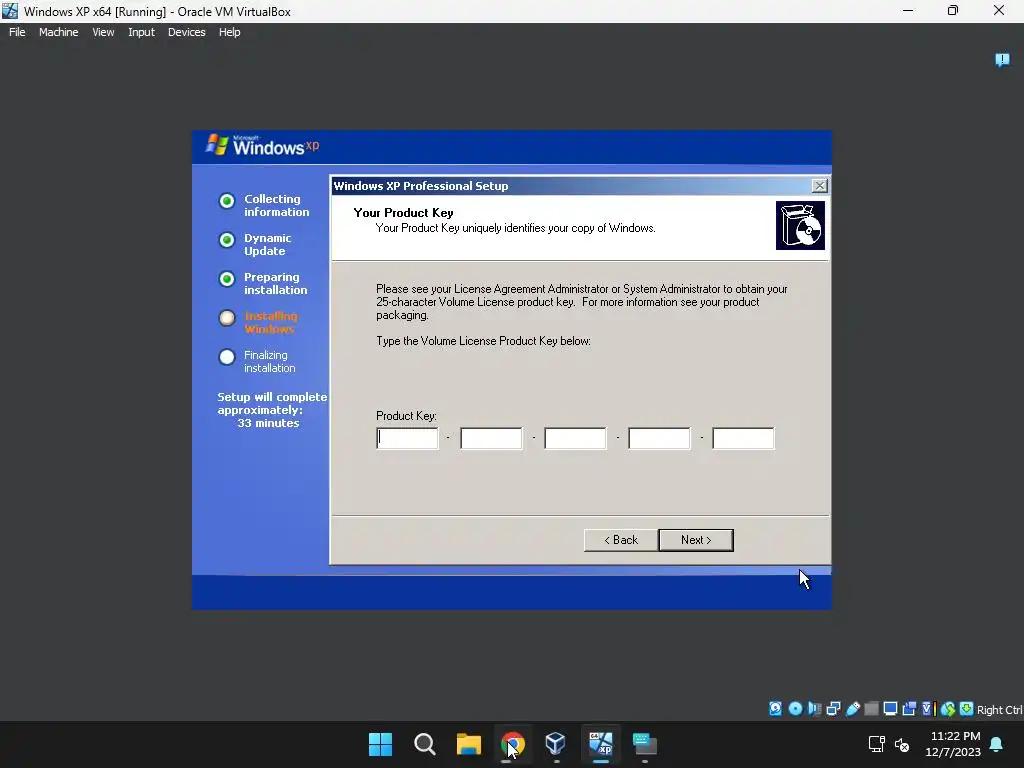Open the Windows Start menu

point(380,744)
